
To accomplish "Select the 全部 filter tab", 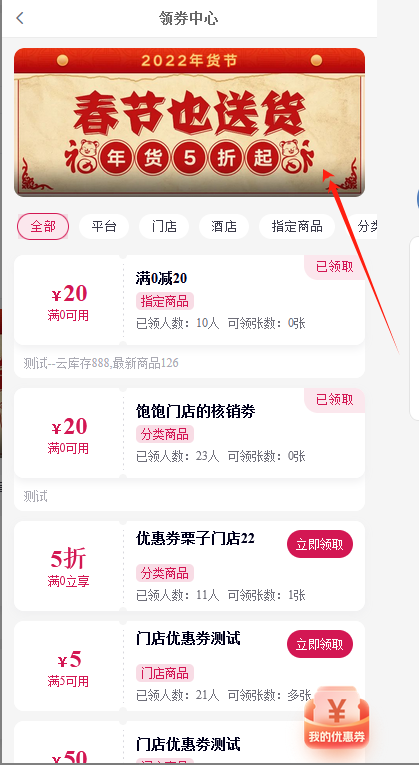I will point(43,227).
